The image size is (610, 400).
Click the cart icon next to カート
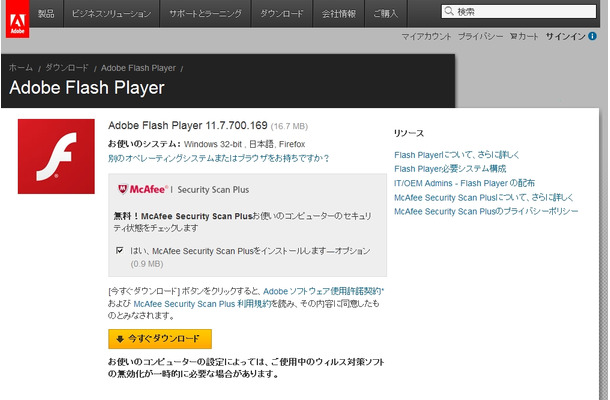click(x=513, y=36)
